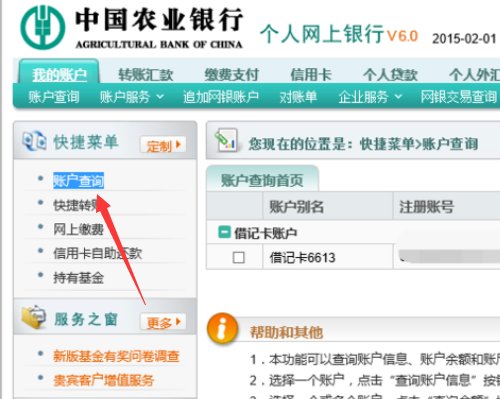Click the 快捷菜单 panel icon

(34, 142)
